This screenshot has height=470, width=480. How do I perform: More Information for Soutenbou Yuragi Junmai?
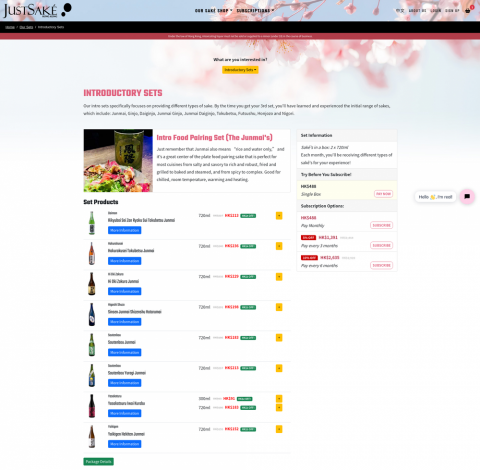124,383
